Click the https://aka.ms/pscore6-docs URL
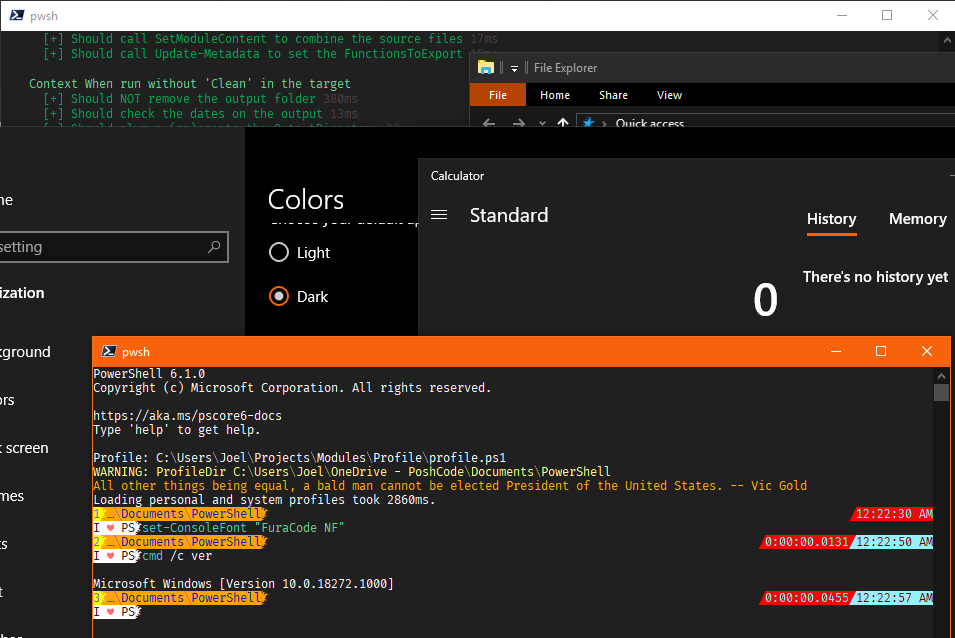Screen dimensions: 955x638 click(x=188, y=416)
